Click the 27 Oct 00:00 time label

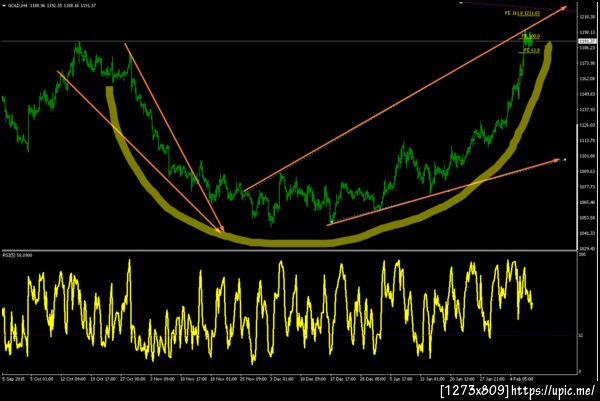pyautogui.click(x=133, y=379)
